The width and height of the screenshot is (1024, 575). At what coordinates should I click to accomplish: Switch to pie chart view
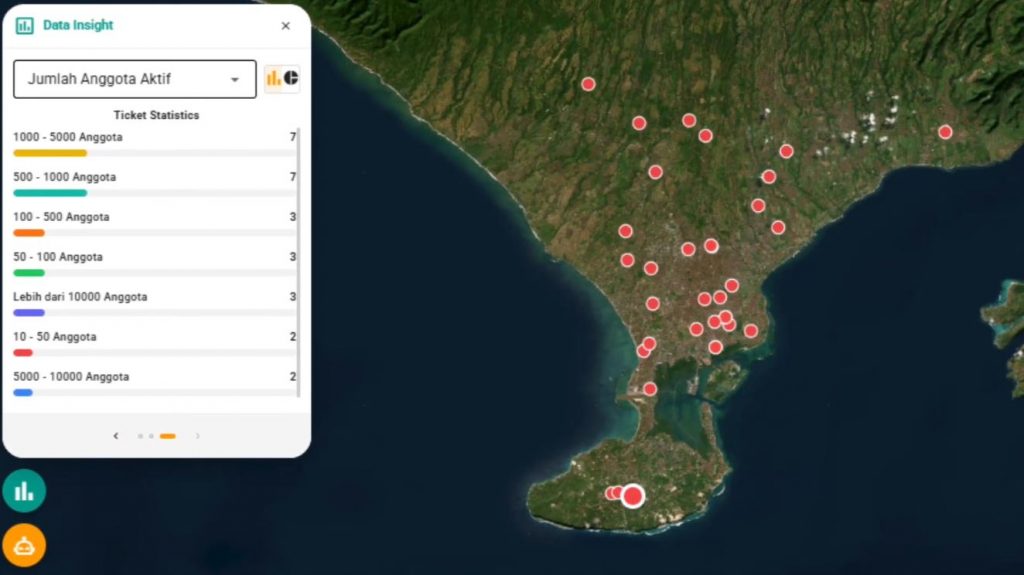tap(291, 78)
